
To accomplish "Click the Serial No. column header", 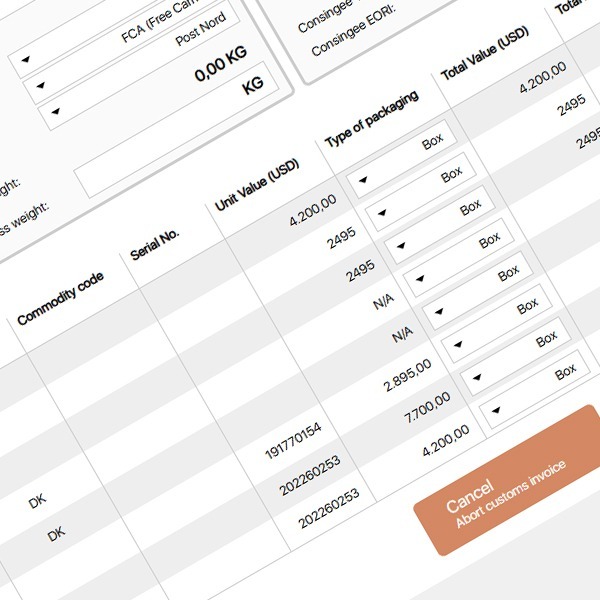I will [x=155, y=241].
